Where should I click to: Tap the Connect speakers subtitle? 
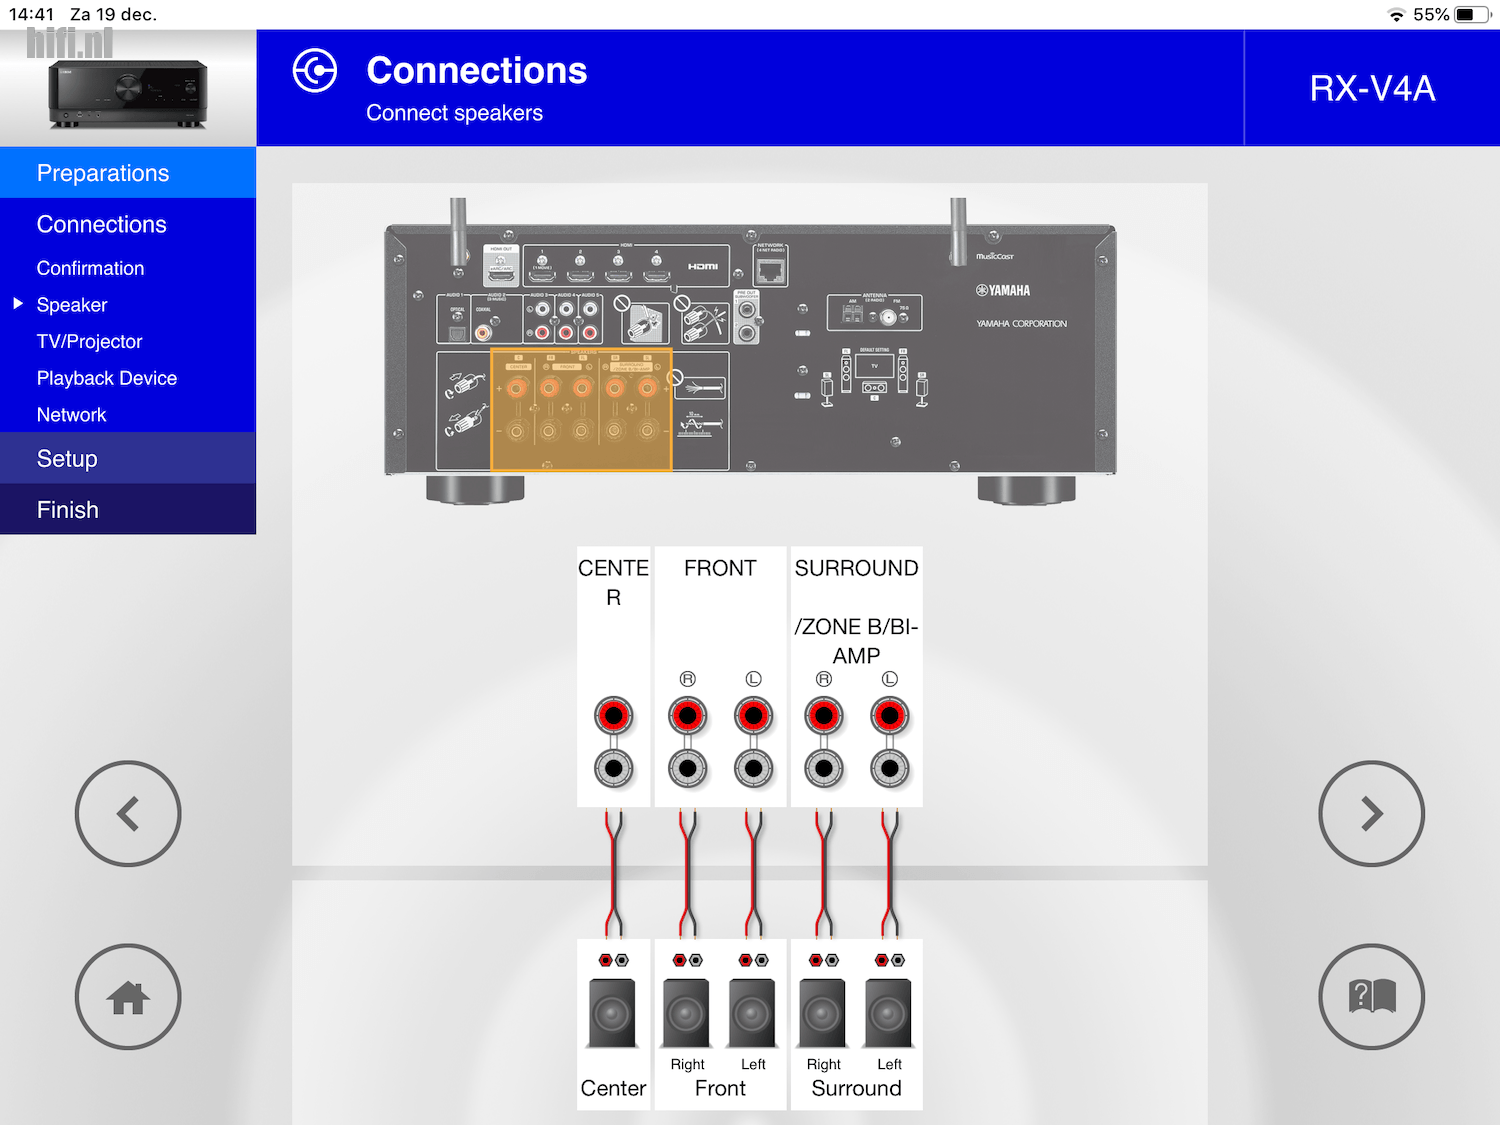(x=455, y=113)
